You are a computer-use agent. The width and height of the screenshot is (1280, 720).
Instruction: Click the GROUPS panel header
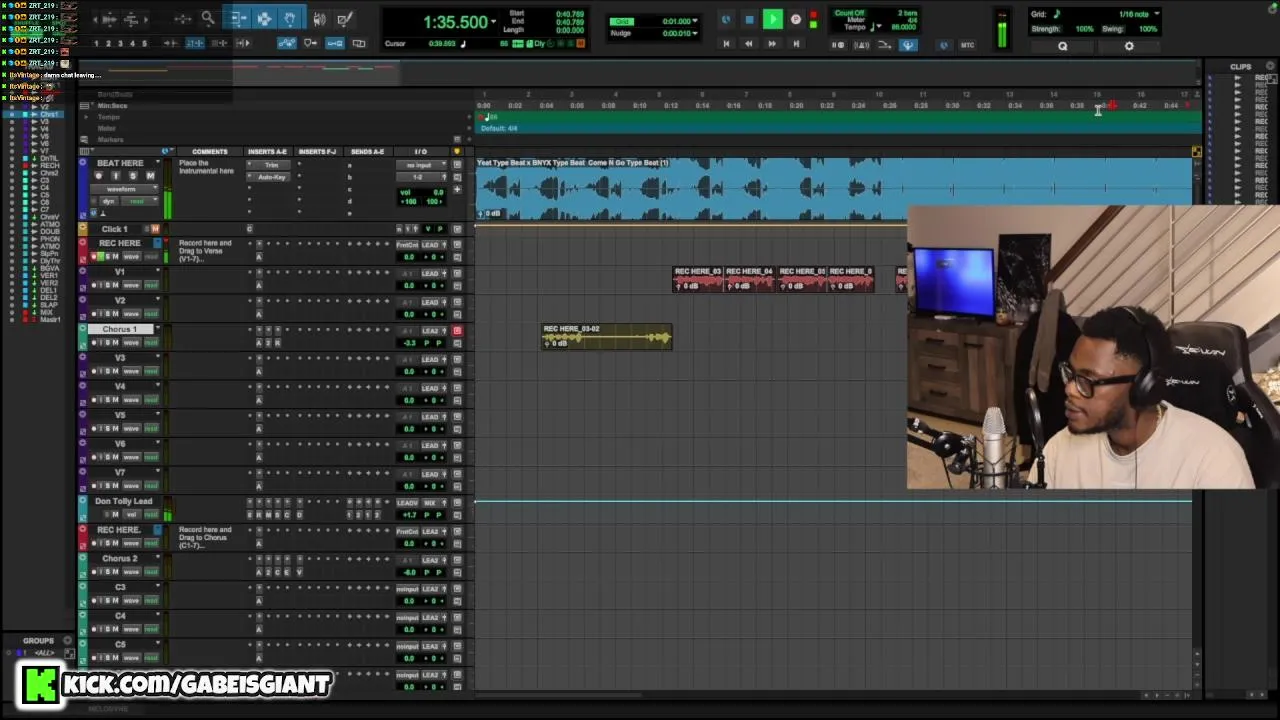pos(38,640)
